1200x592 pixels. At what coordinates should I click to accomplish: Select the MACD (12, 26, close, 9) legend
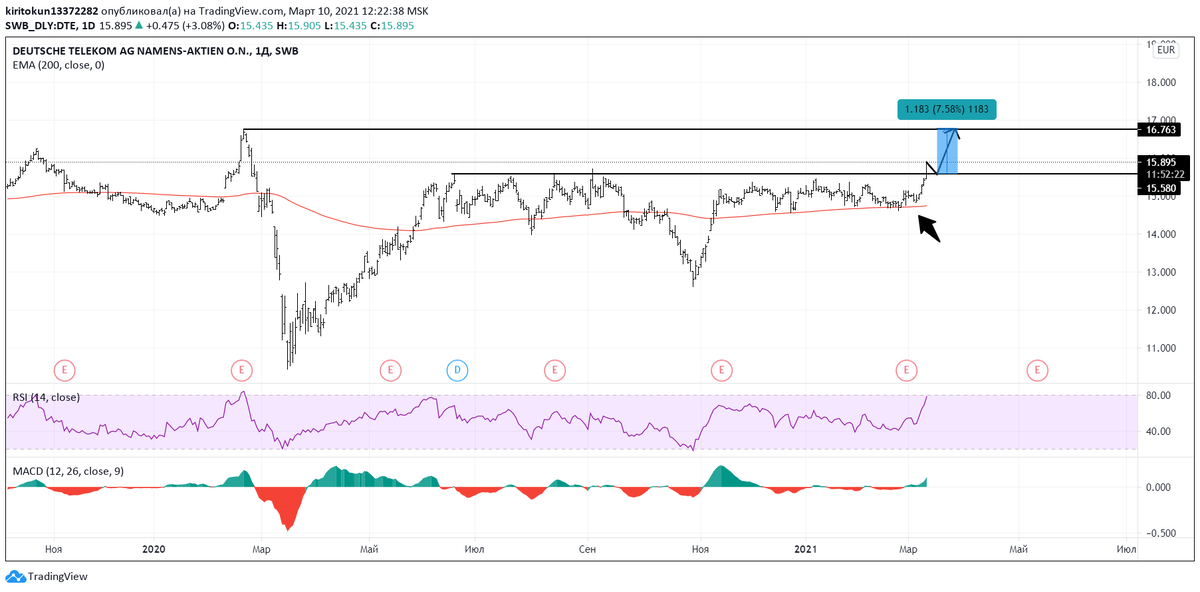point(68,470)
